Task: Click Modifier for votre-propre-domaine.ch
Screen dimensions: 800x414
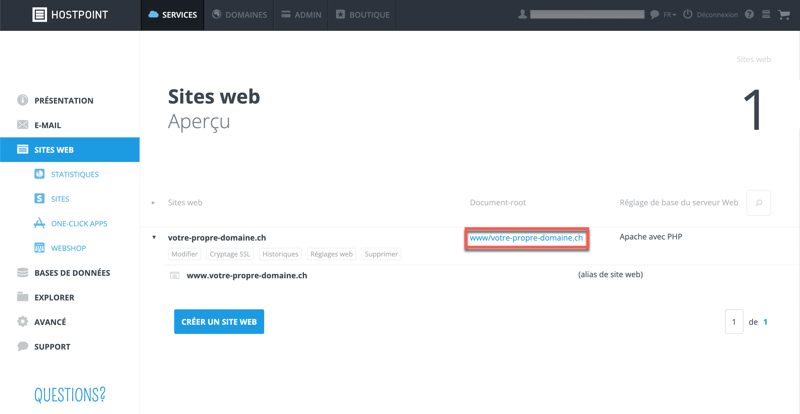Action: (185, 254)
